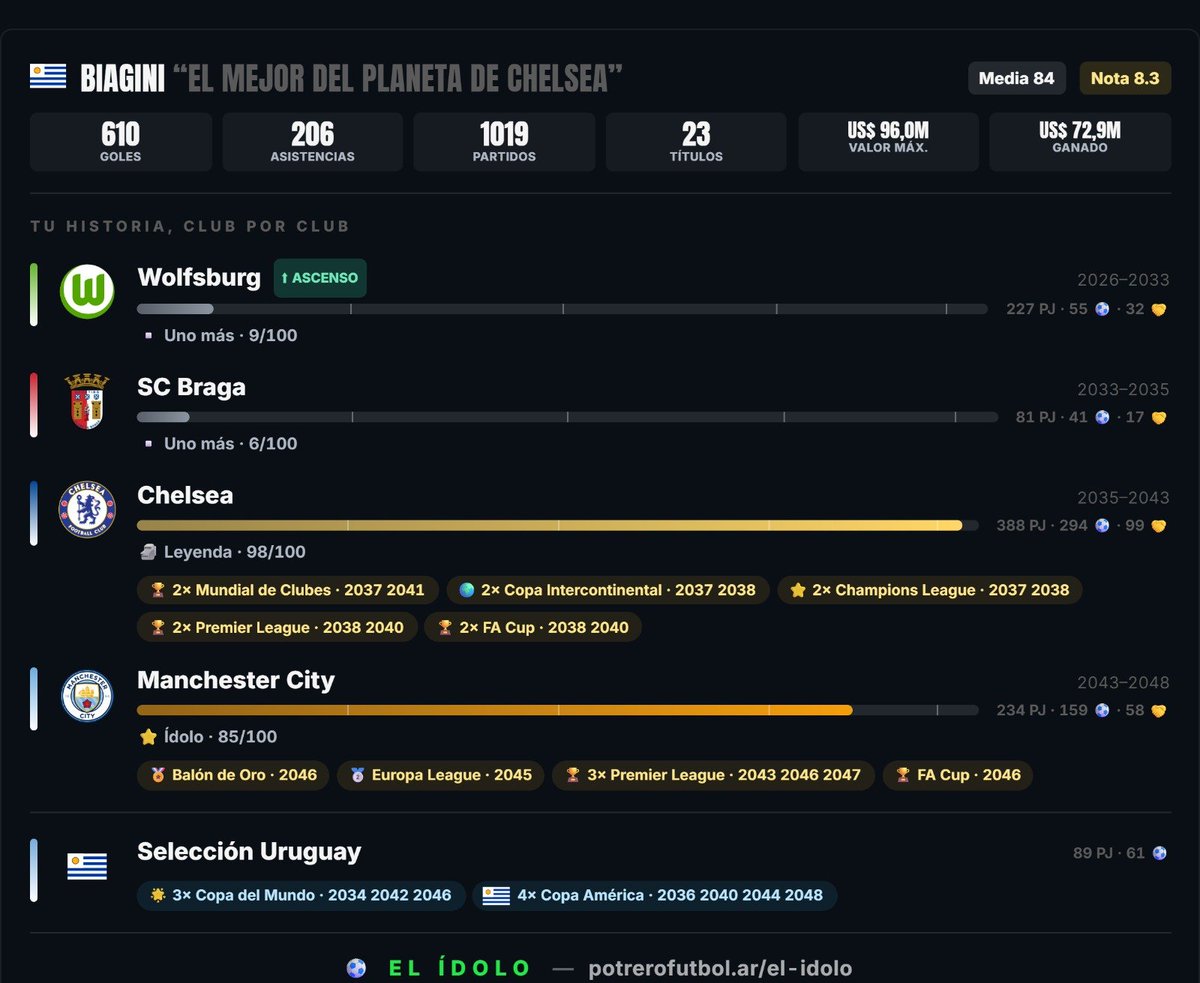Click the Manchester City club crest
The height and width of the screenshot is (983, 1200).
coord(87,695)
